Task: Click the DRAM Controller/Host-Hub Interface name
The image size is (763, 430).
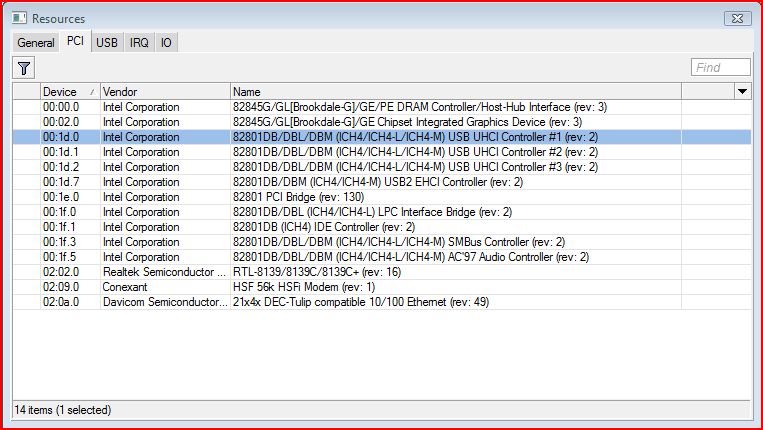Action: pos(420,107)
